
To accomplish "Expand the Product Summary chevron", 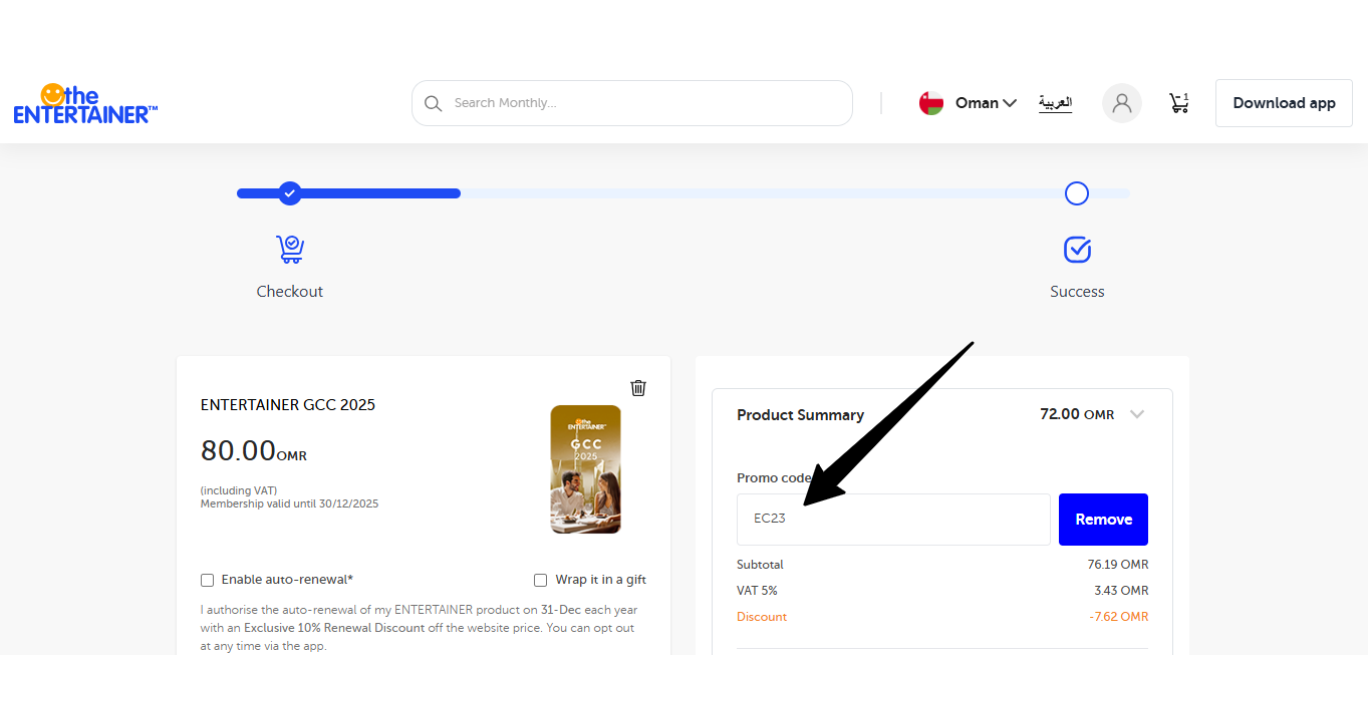I will [1137, 414].
